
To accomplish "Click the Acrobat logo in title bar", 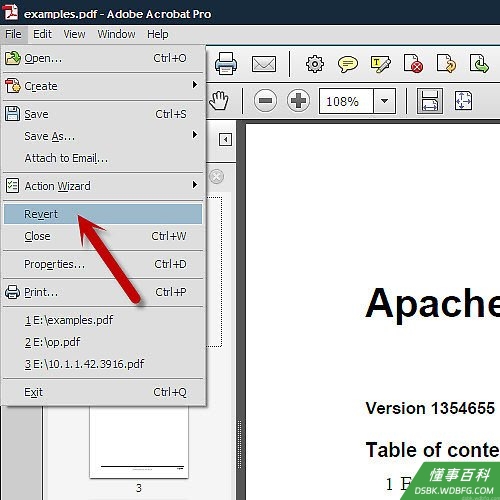I will pyautogui.click(x=11, y=11).
